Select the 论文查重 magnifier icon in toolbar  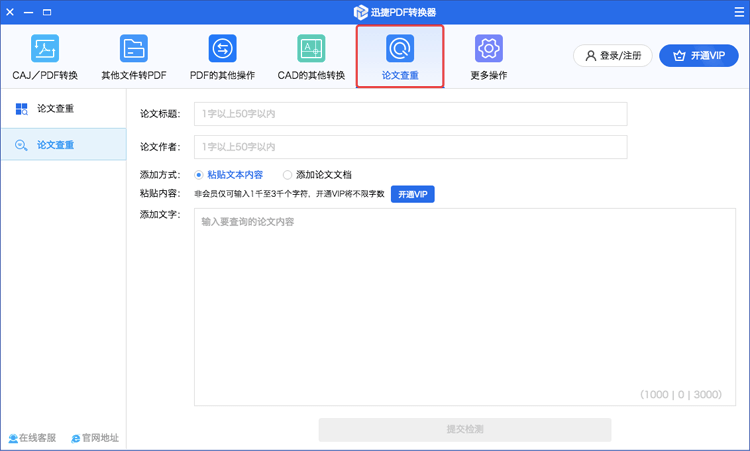(x=400, y=48)
